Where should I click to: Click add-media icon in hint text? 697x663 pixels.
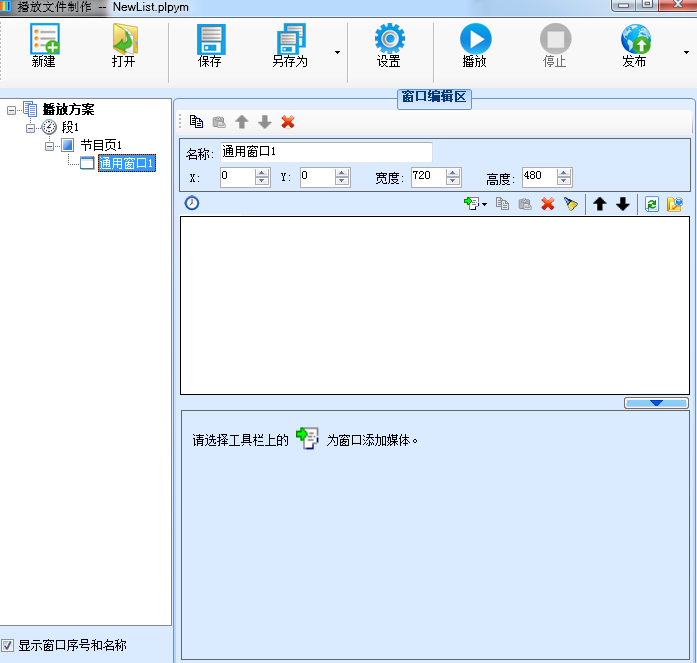point(307,439)
